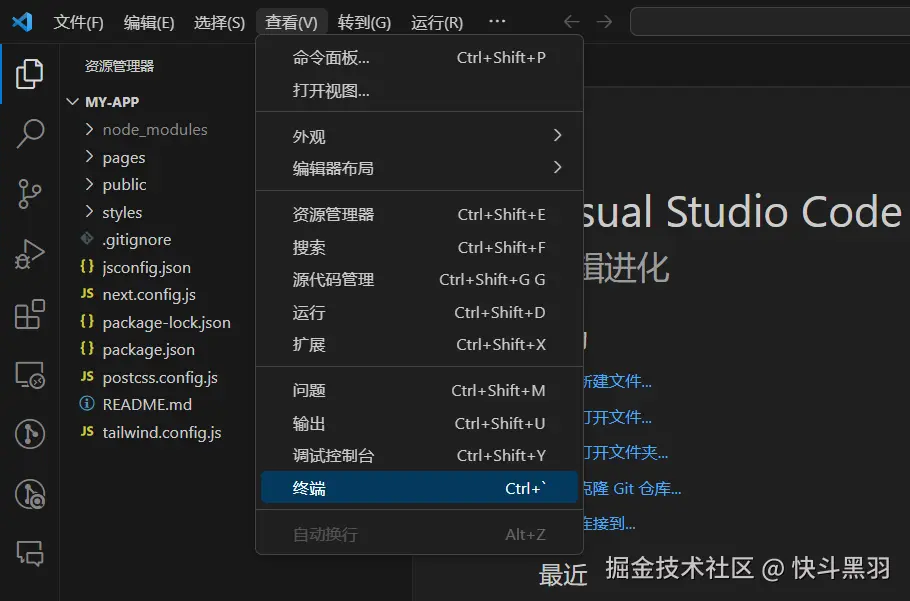Expand the pages folder
910x601 pixels.
click(89, 157)
